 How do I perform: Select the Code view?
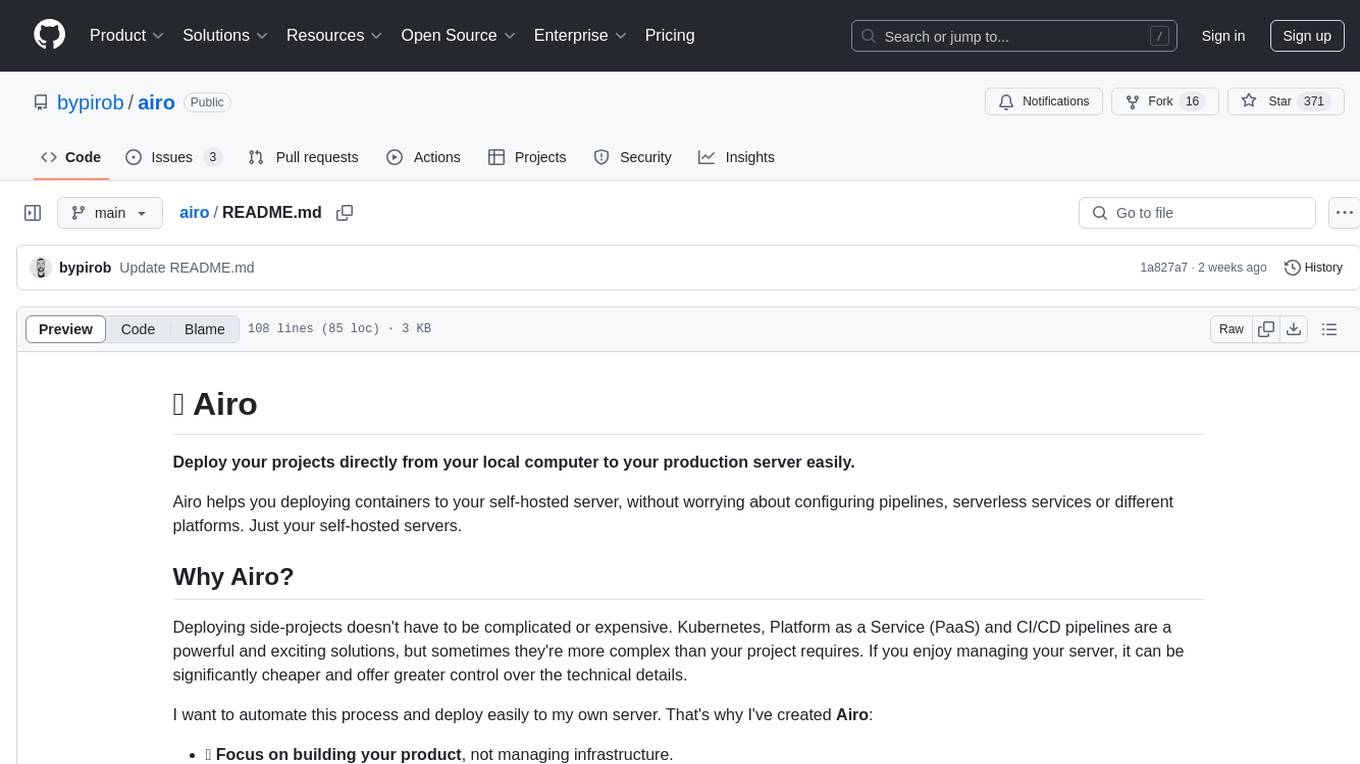coord(138,329)
